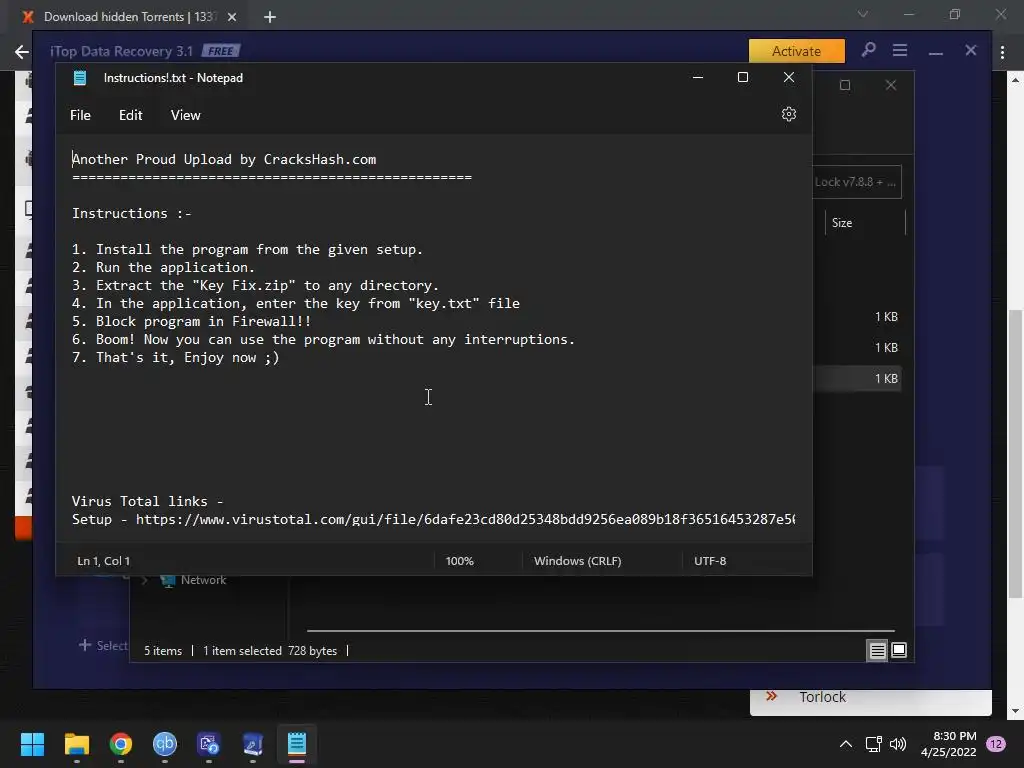1024x768 pixels.
Task: Open the notification count badge
Action: (995, 744)
